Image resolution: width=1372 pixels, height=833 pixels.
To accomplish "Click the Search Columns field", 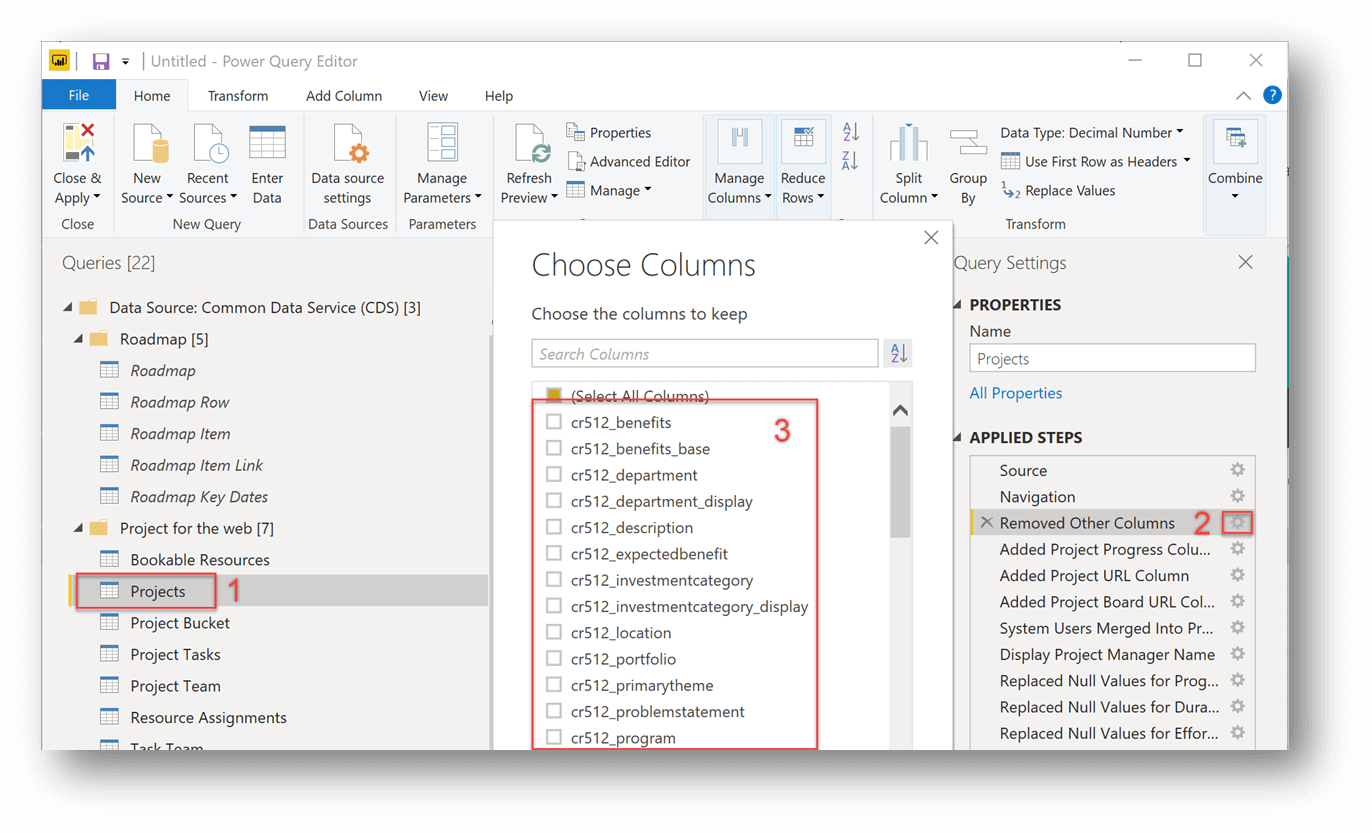I will [x=705, y=354].
